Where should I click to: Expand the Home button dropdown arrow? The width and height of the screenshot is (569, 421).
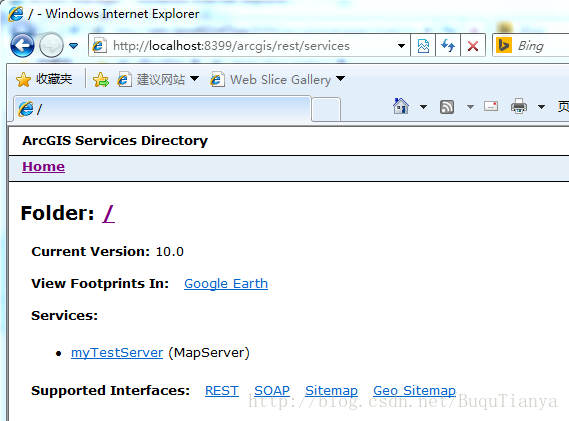pyautogui.click(x=423, y=107)
